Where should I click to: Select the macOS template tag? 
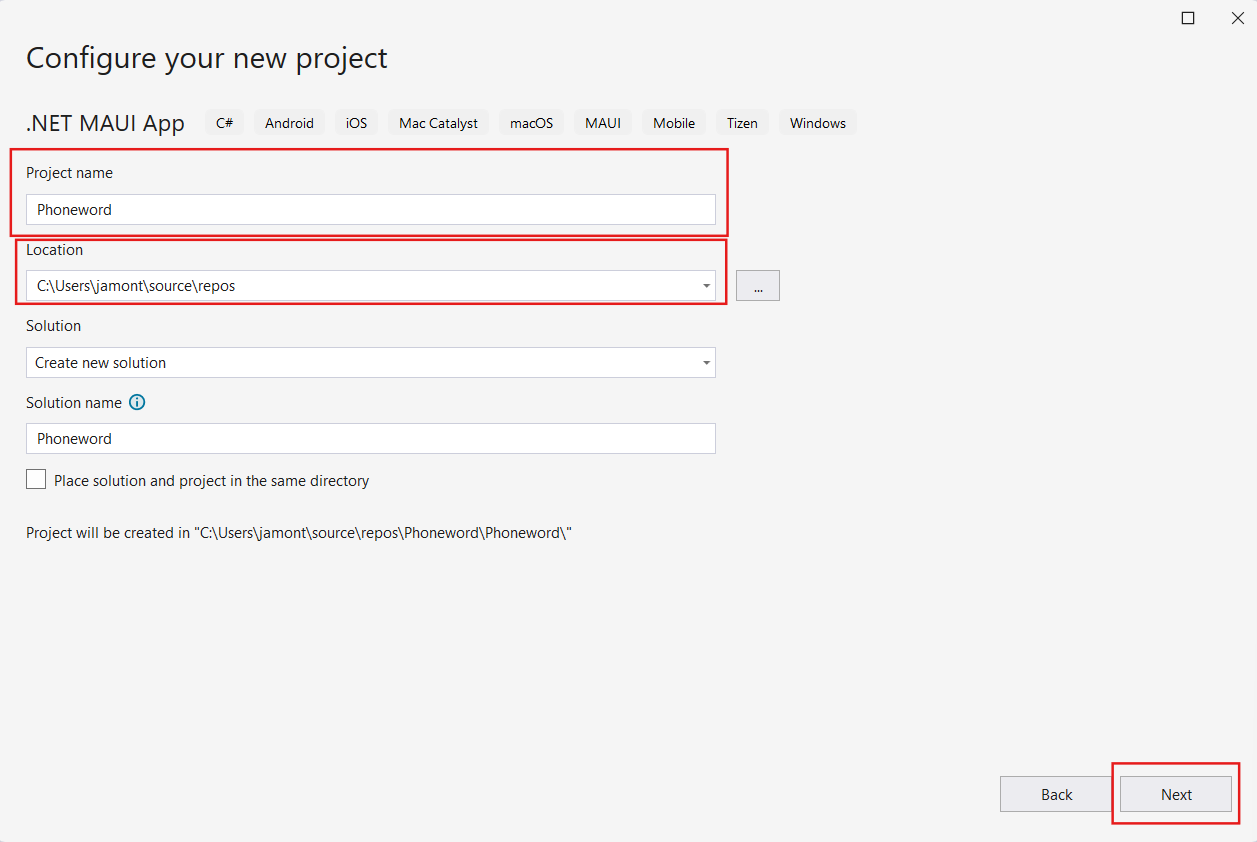point(531,122)
